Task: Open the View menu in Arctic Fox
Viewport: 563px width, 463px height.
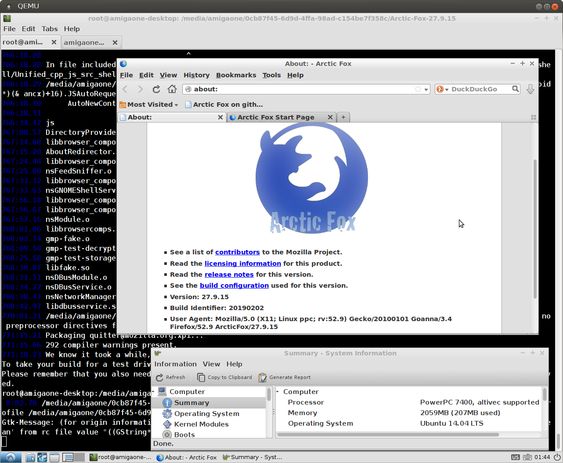Action: (168, 75)
